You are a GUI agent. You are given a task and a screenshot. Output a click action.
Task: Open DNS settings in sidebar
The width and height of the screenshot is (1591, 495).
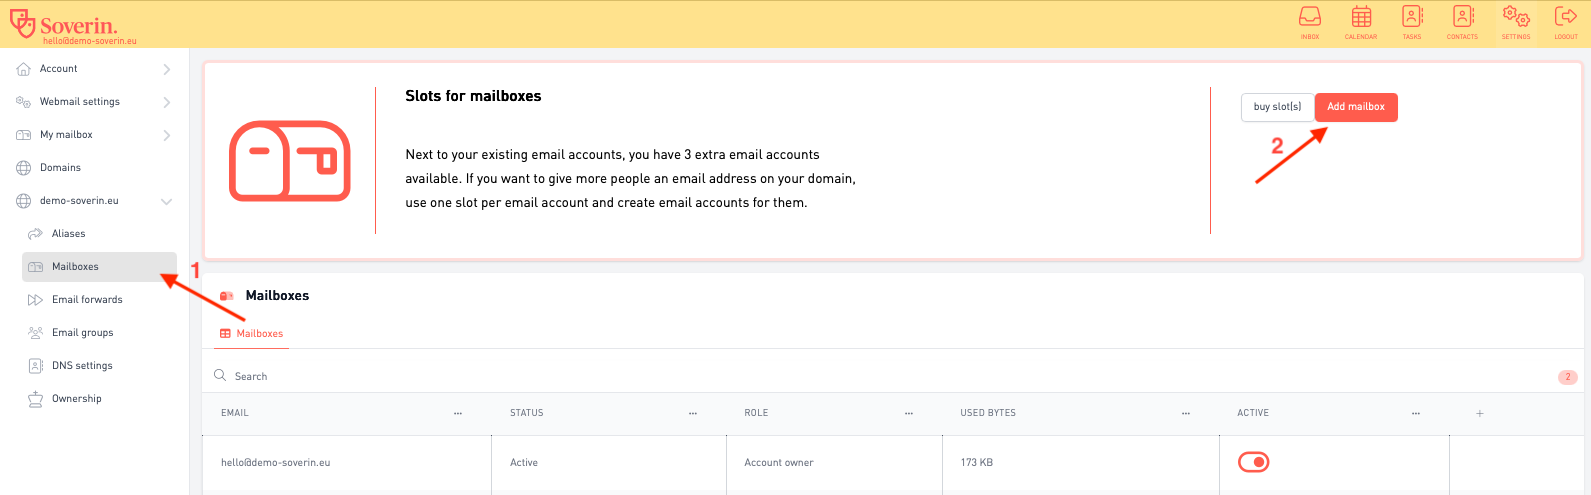click(82, 366)
